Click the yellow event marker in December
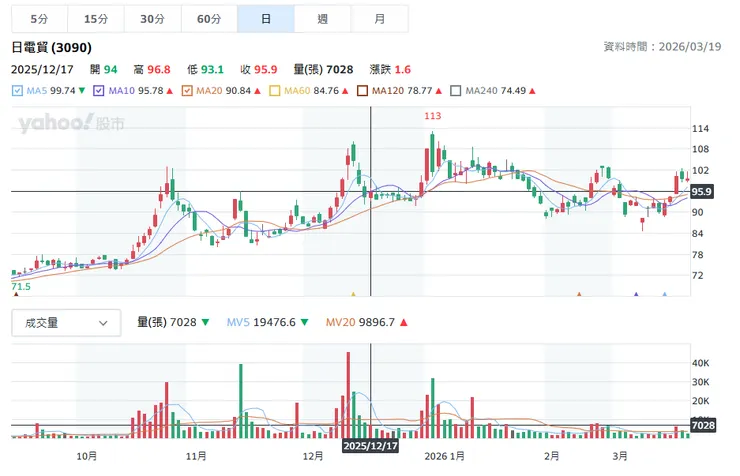Image resolution: width=740 pixels, height=476 pixels. tap(353, 294)
